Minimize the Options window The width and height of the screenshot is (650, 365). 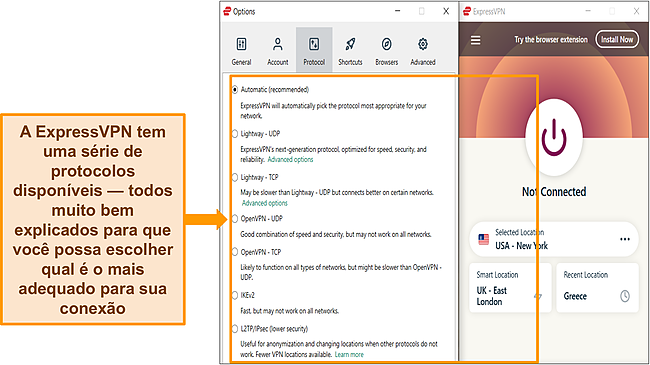[x=398, y=11]
